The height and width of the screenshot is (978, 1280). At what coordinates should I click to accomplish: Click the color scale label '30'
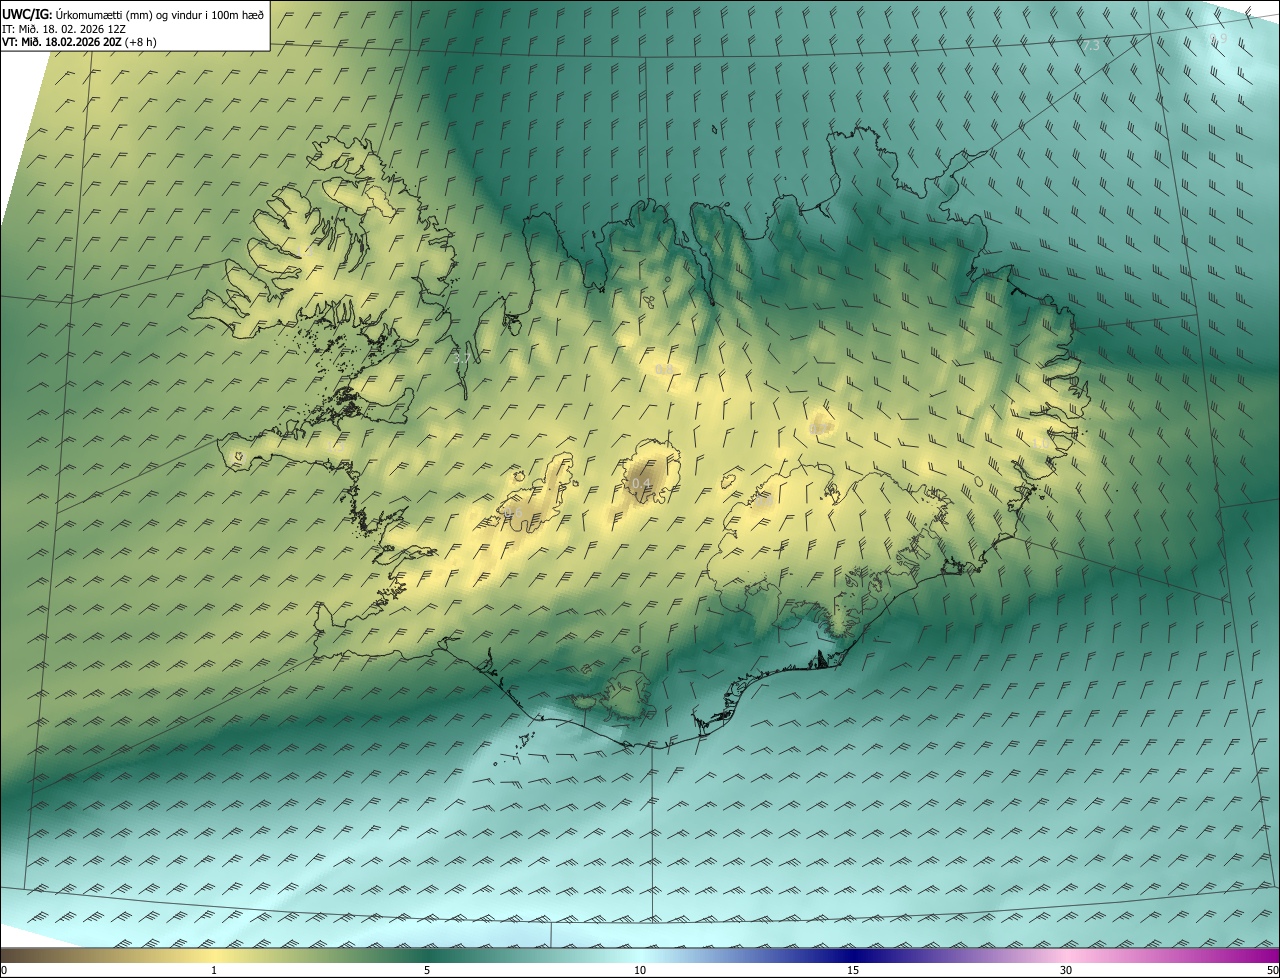1066,970
